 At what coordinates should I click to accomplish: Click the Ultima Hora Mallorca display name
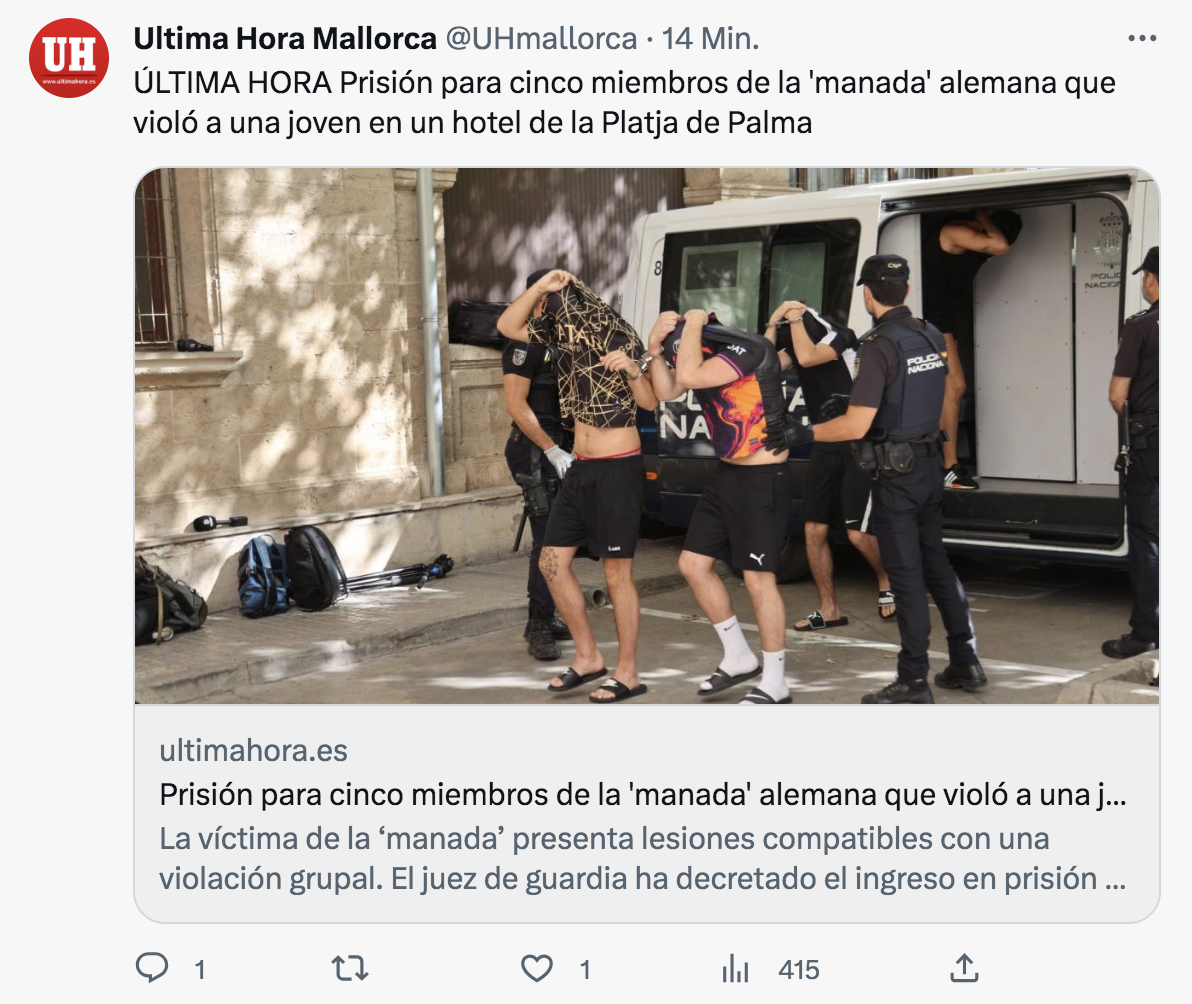tap(285, 38)
